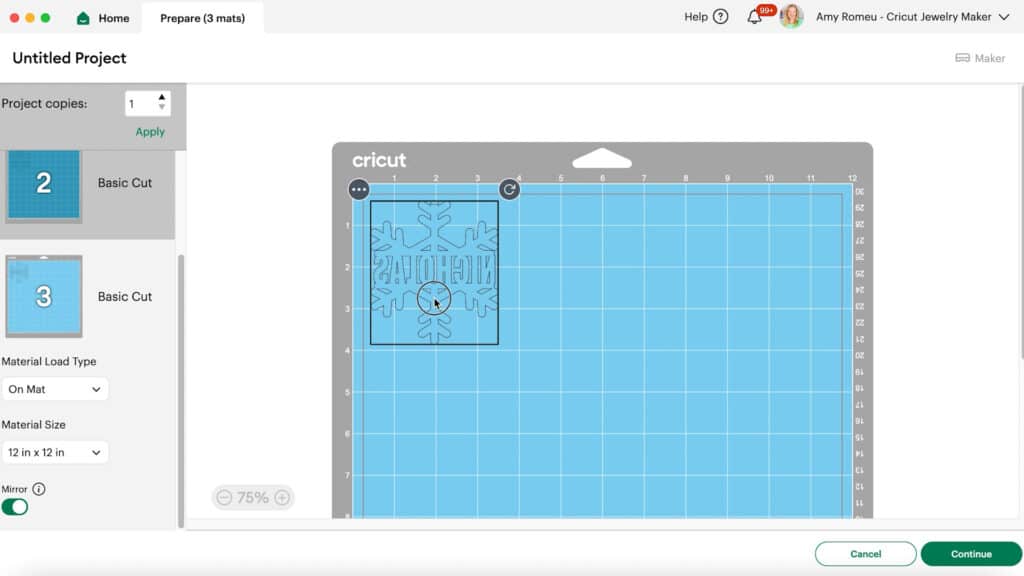Screen dimensions: 1024x576
Task: Open the Home tab
Action: 103,18
